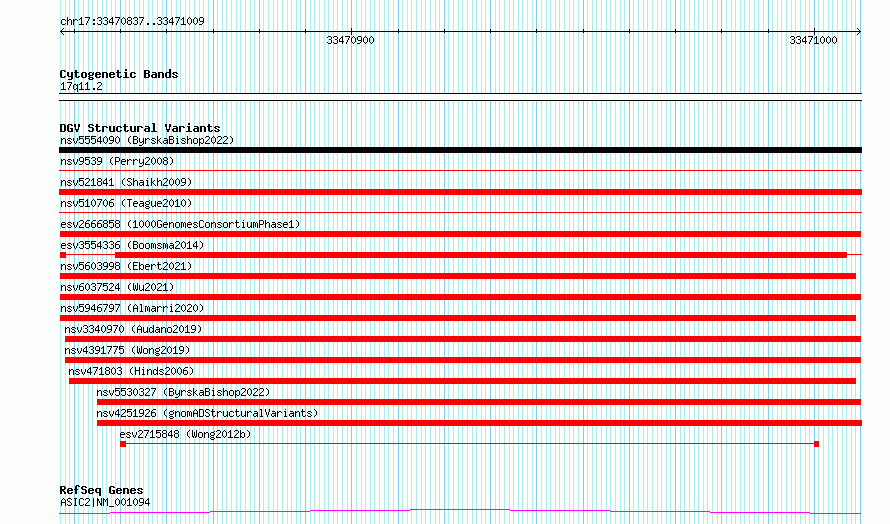This screenshot has width=890, height=524.
Task: Select variant nsv5554090 (ByrskaBishop2022) label
Action: point(147,140)
